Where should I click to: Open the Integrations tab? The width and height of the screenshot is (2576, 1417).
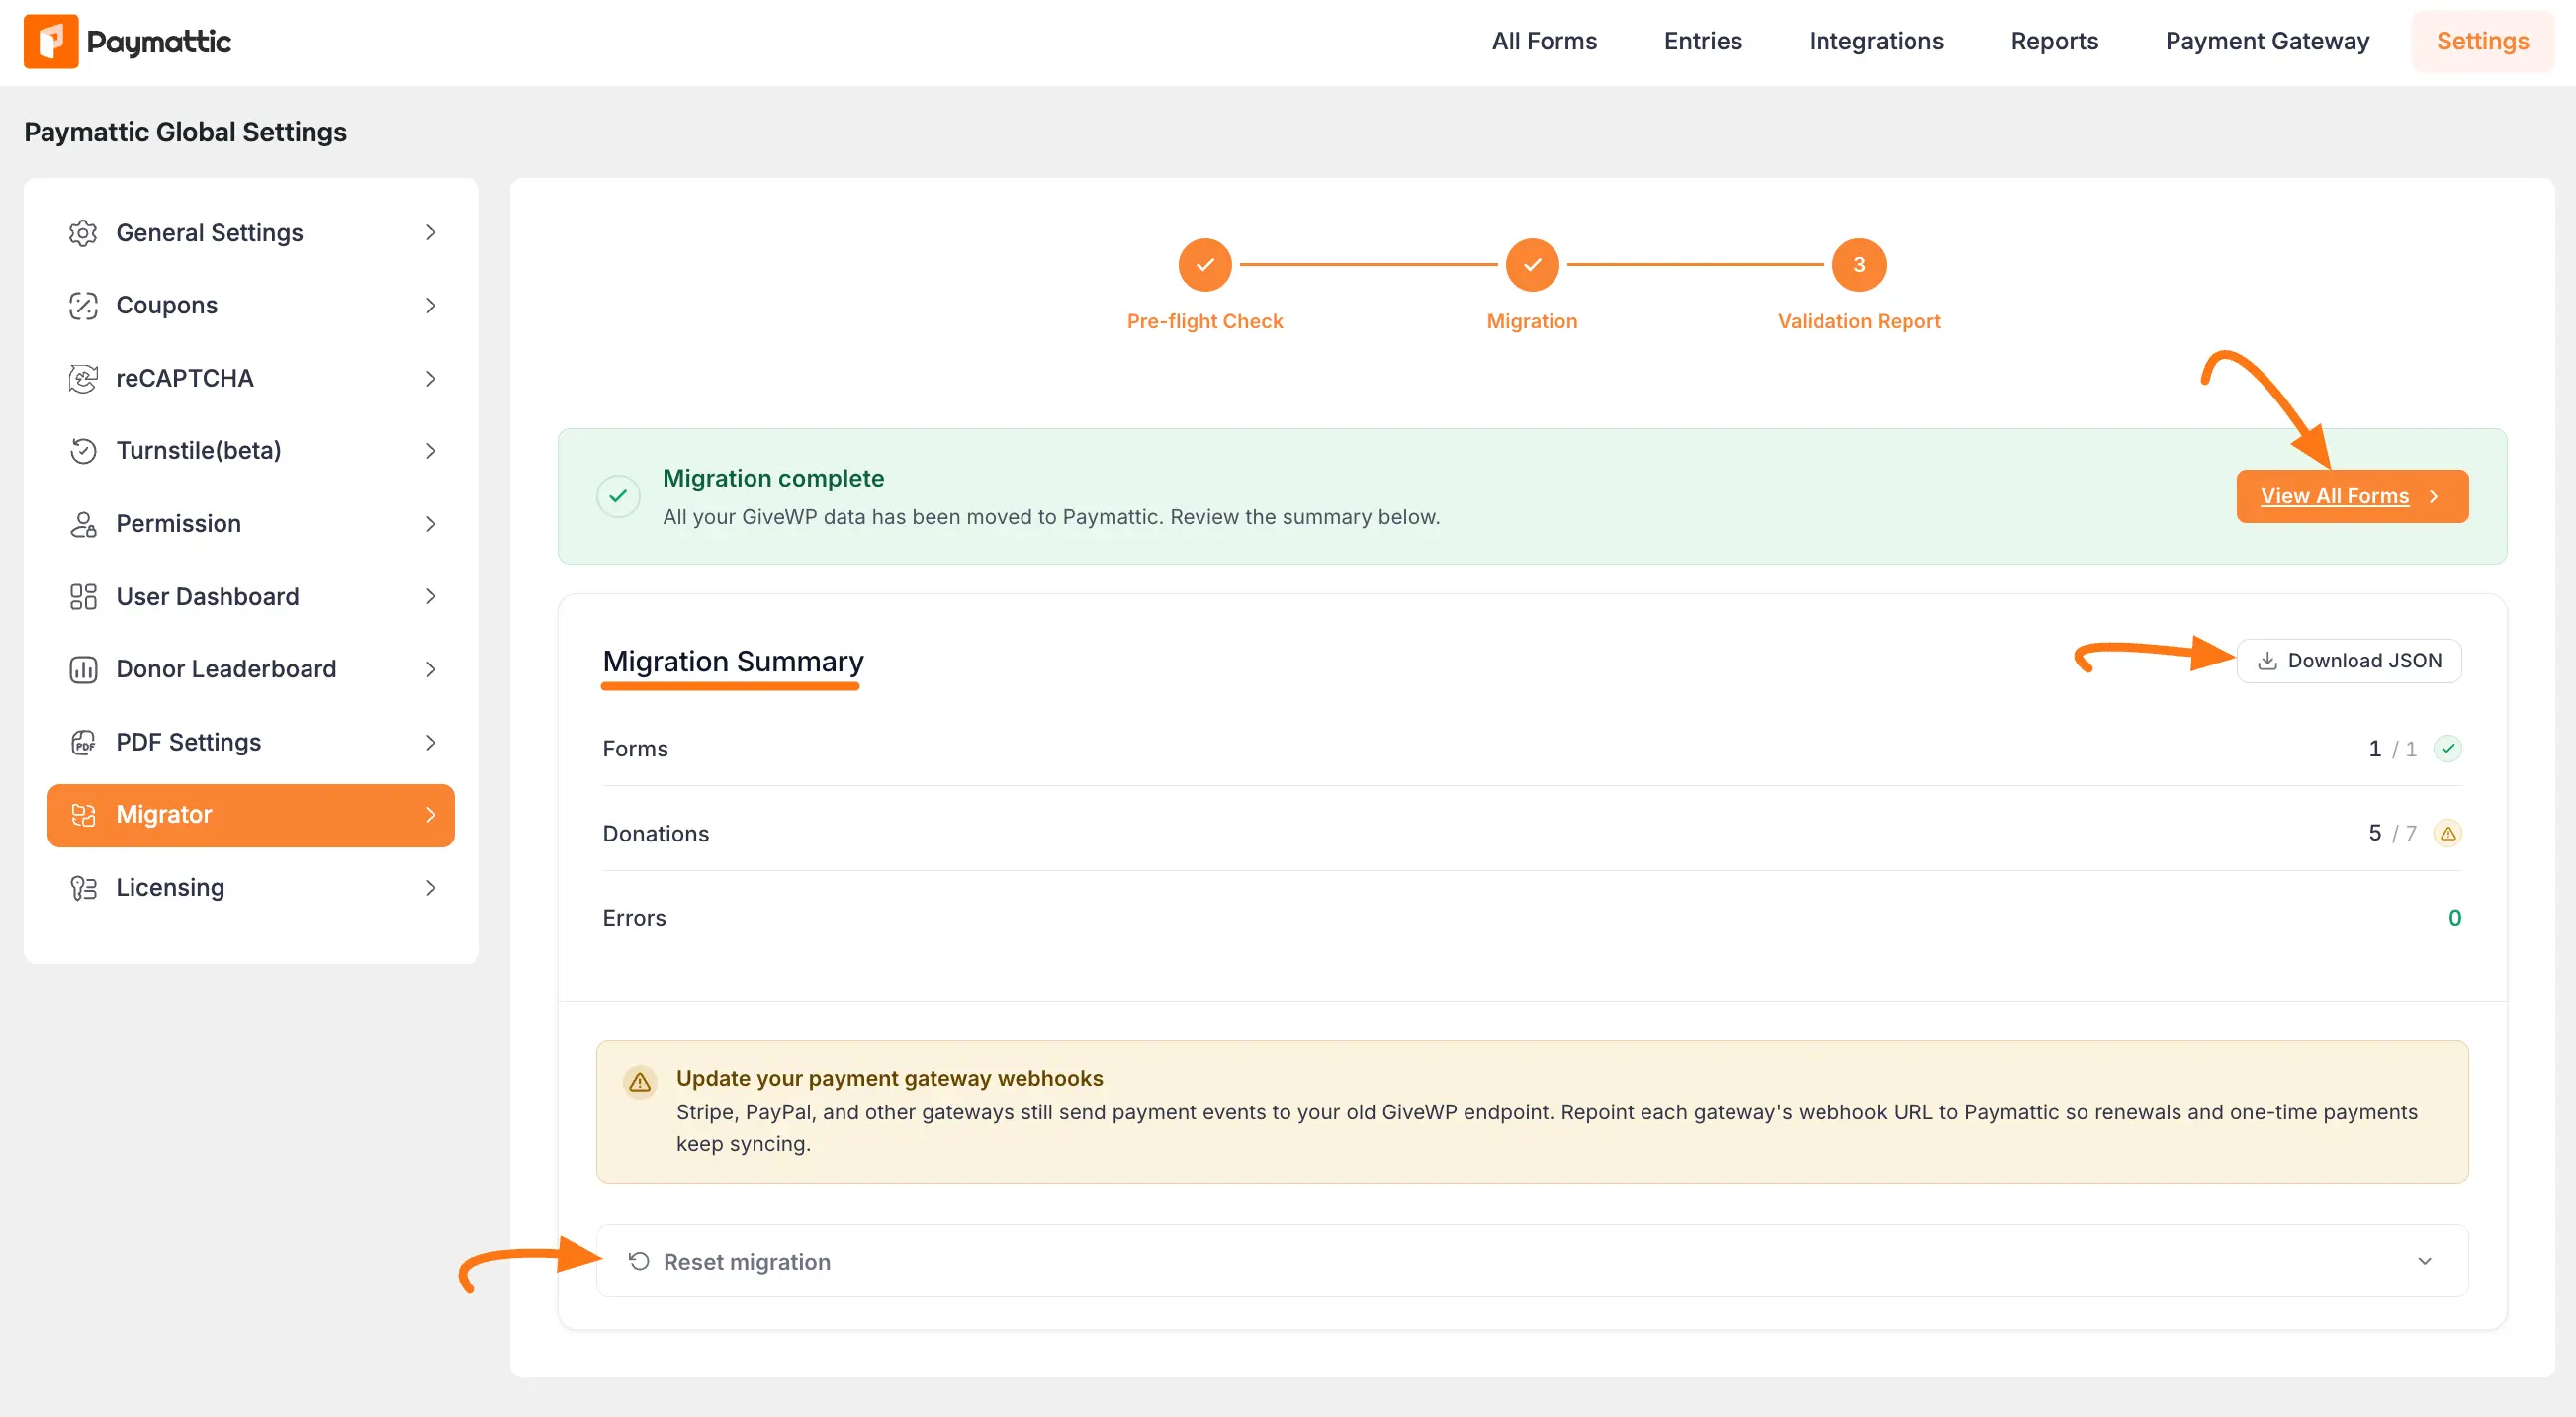click(x=1876, y=41)
